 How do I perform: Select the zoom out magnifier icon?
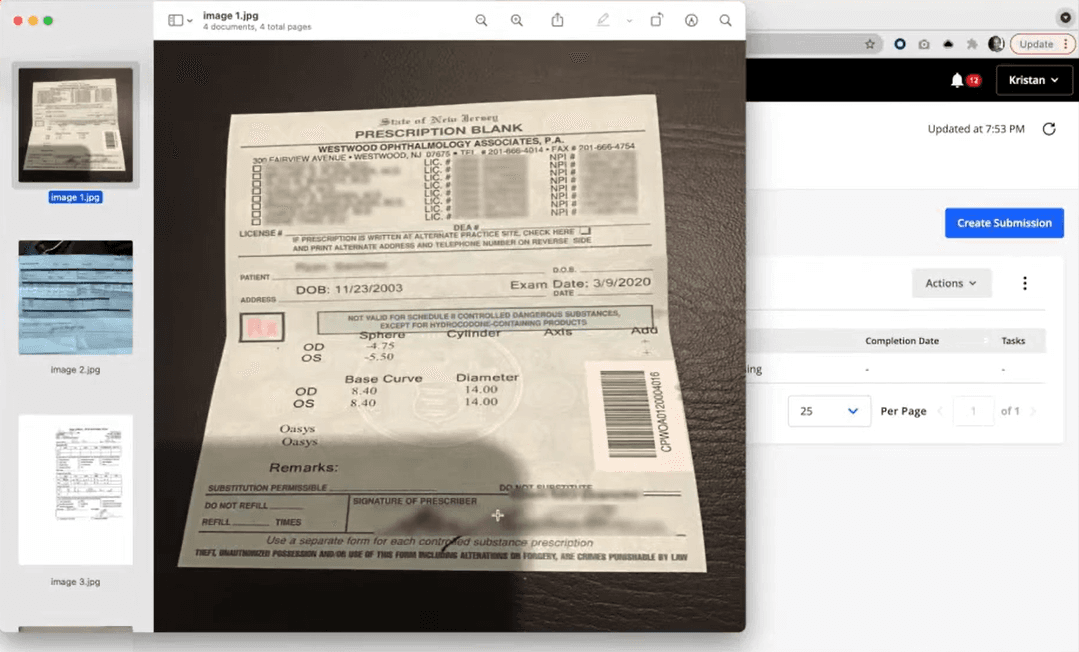tap(481, 19)
